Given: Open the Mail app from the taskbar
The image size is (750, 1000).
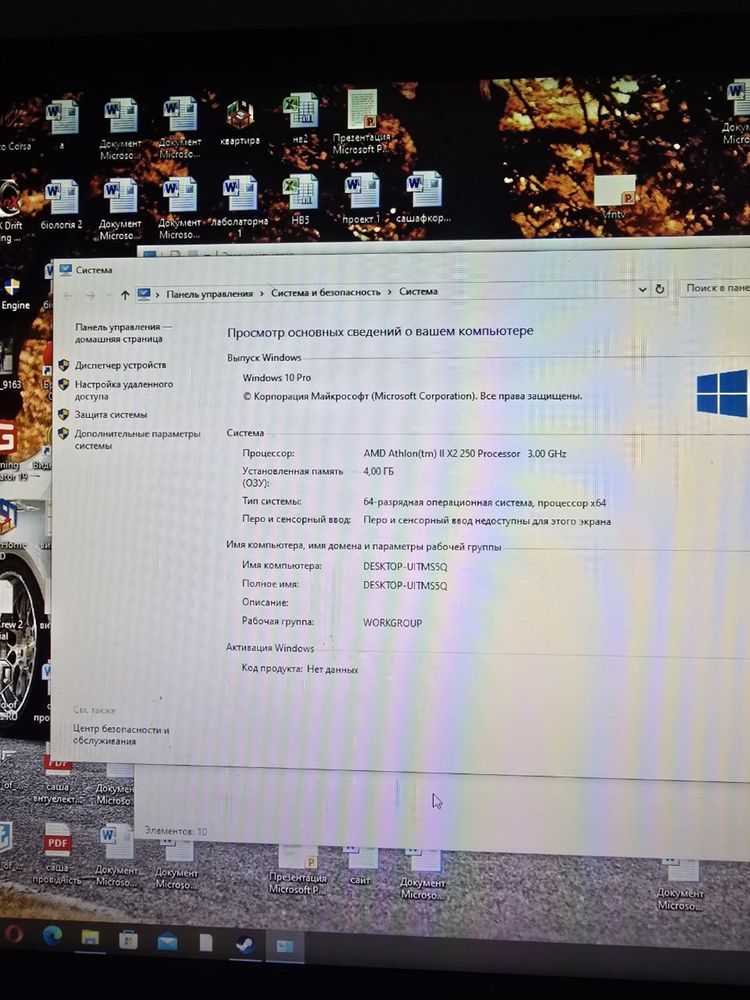Looking at the screenshot, I should (x=168, y=941).
